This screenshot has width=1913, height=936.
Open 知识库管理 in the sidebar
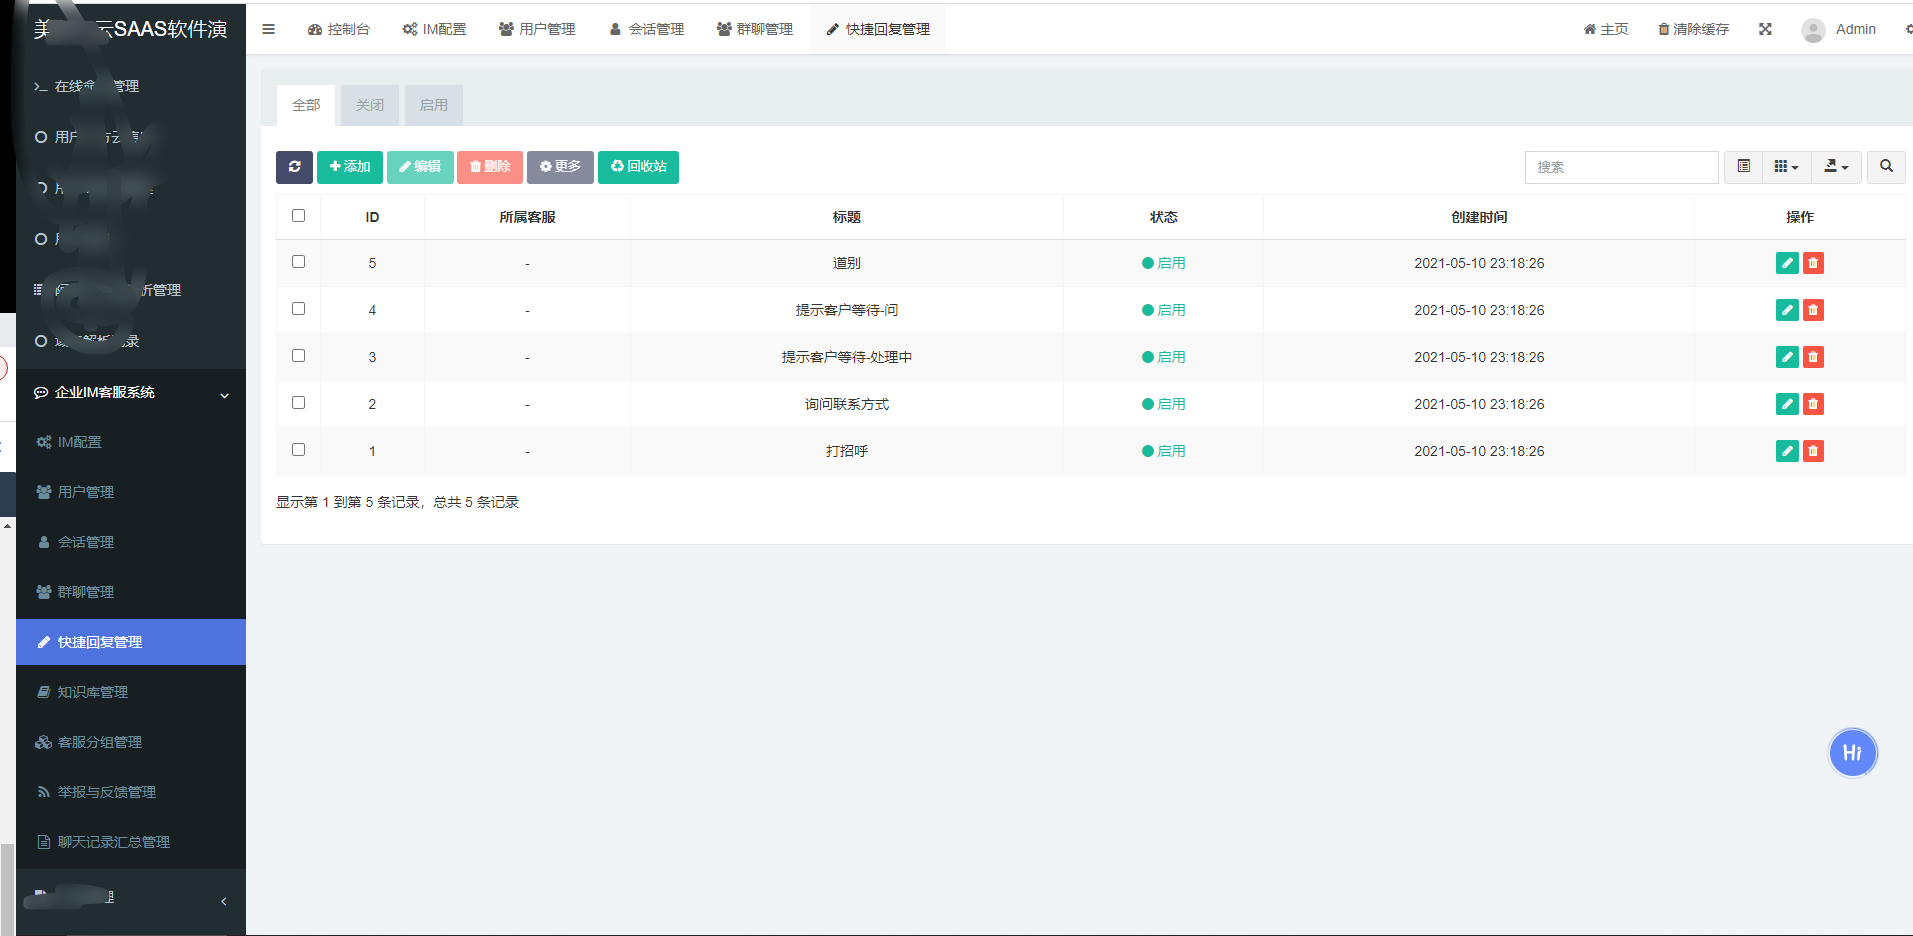93,692
